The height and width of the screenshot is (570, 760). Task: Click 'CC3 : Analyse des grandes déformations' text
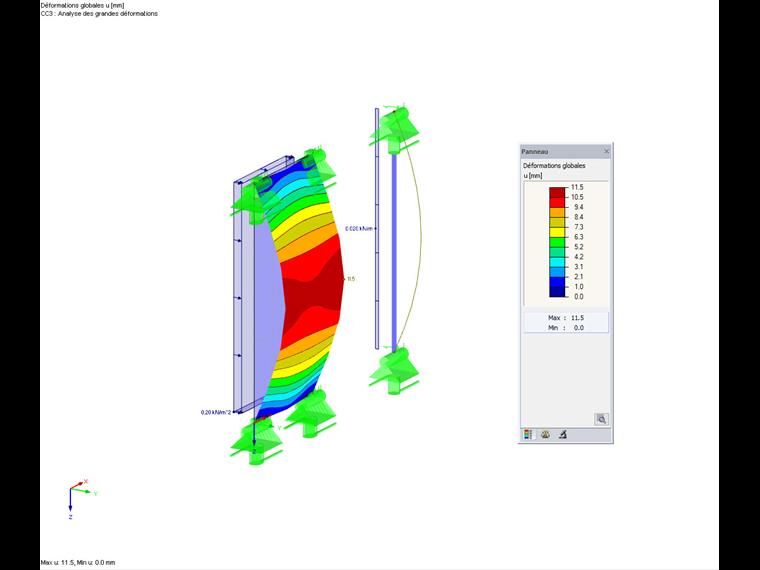99,14
